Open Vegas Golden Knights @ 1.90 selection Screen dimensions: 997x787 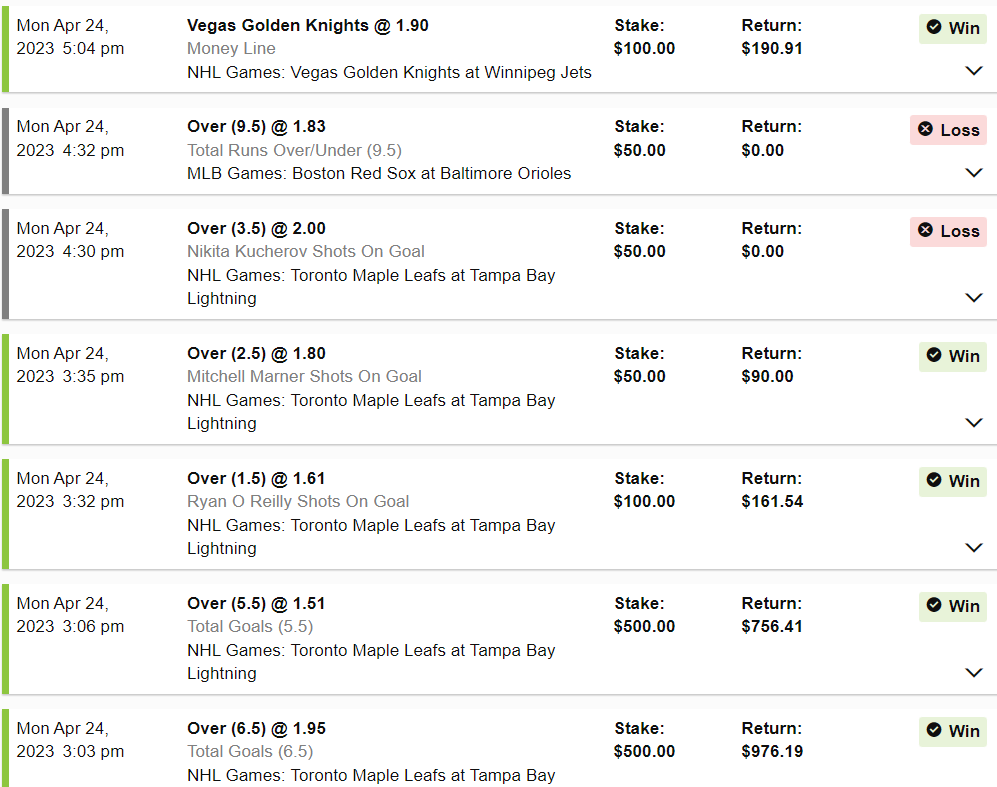307,25
